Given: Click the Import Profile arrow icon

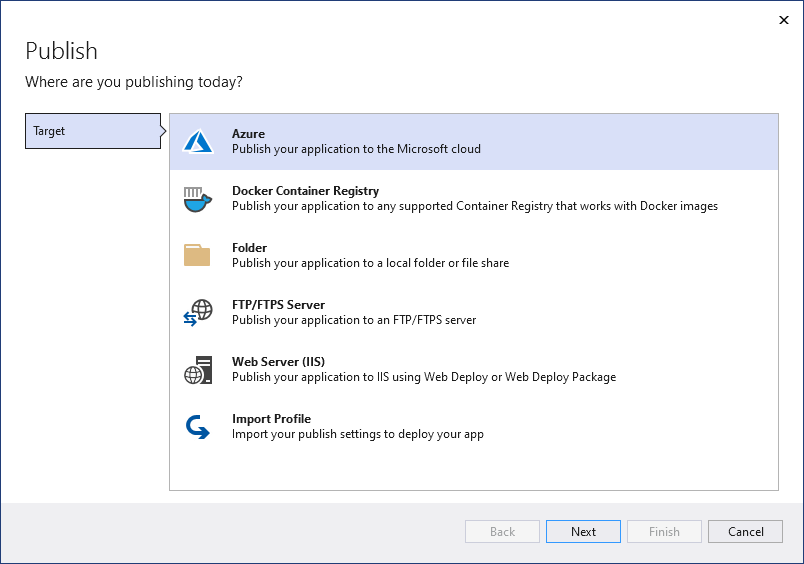Looking at the screenshot, I should pyautogui.click(x=198, y=427).
